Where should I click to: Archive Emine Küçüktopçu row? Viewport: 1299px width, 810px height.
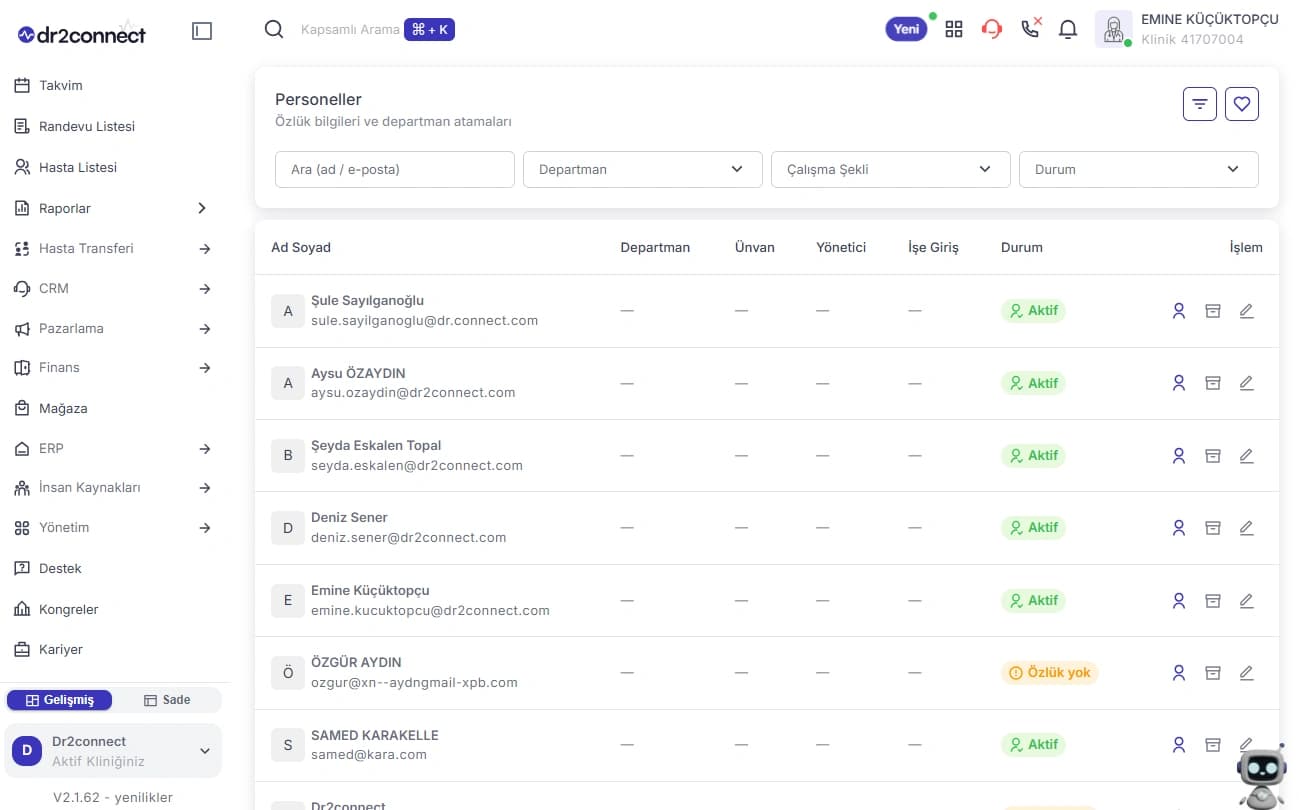[1213, 600]
